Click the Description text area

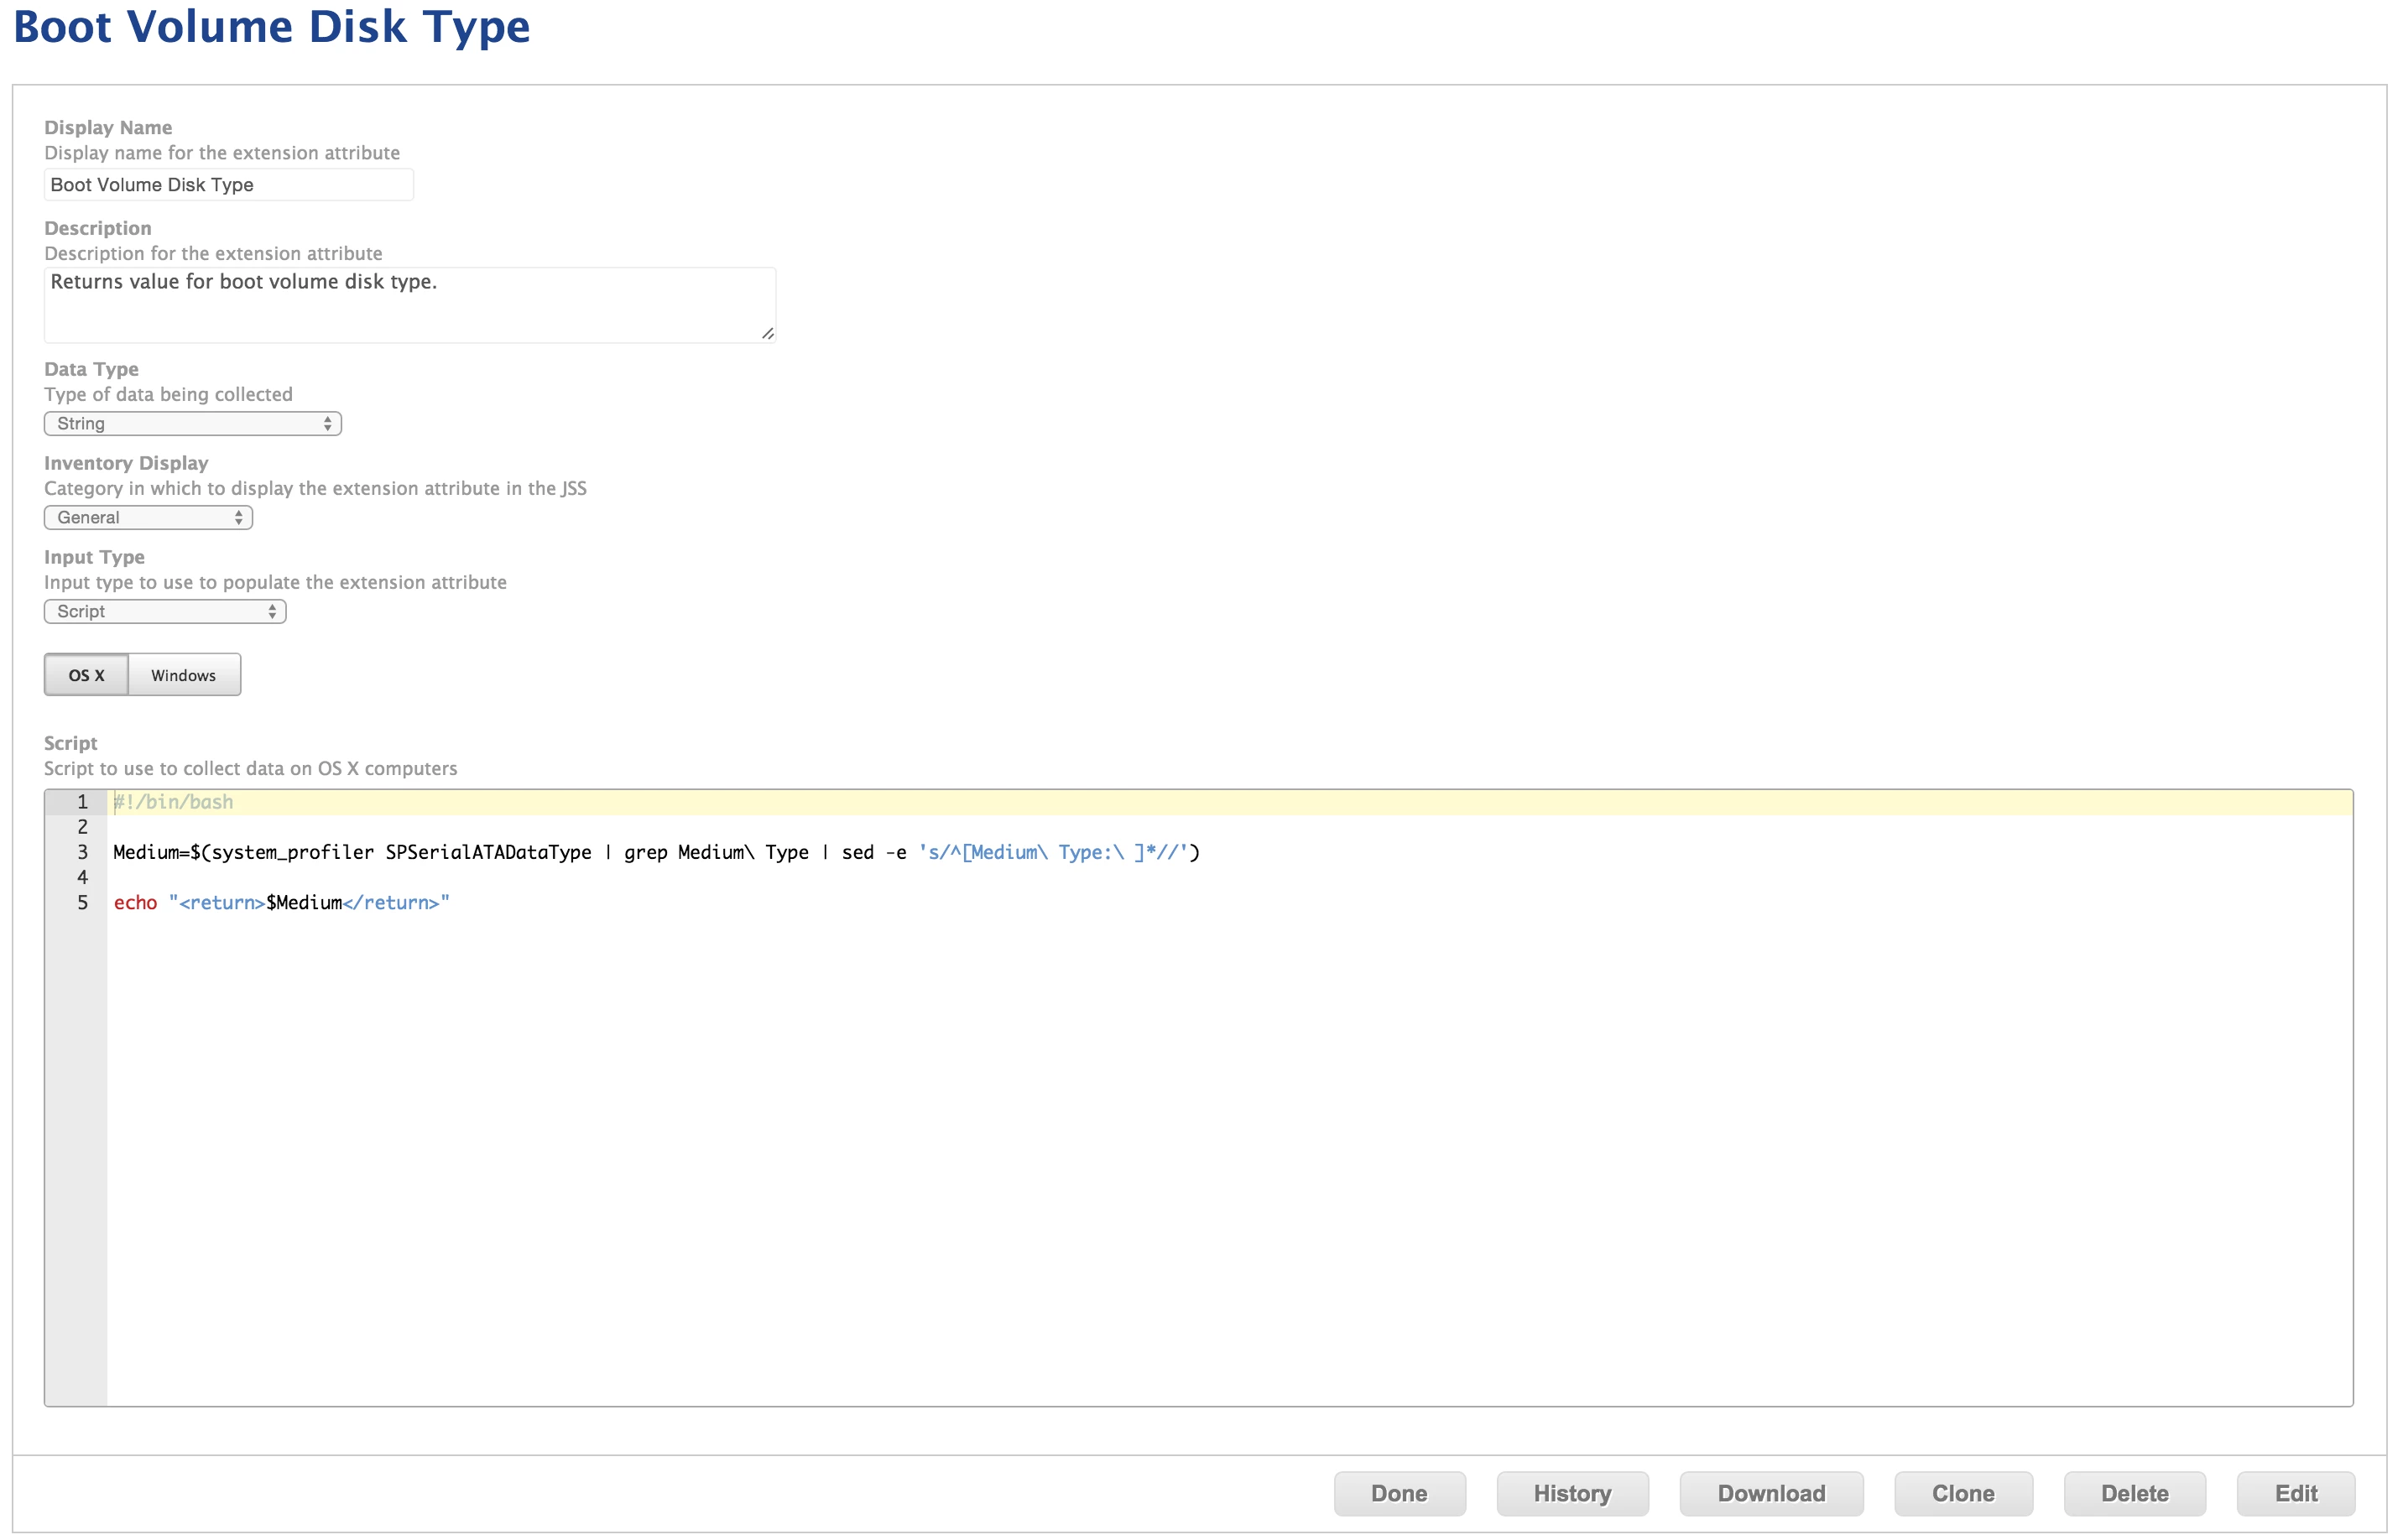[410, 305]
